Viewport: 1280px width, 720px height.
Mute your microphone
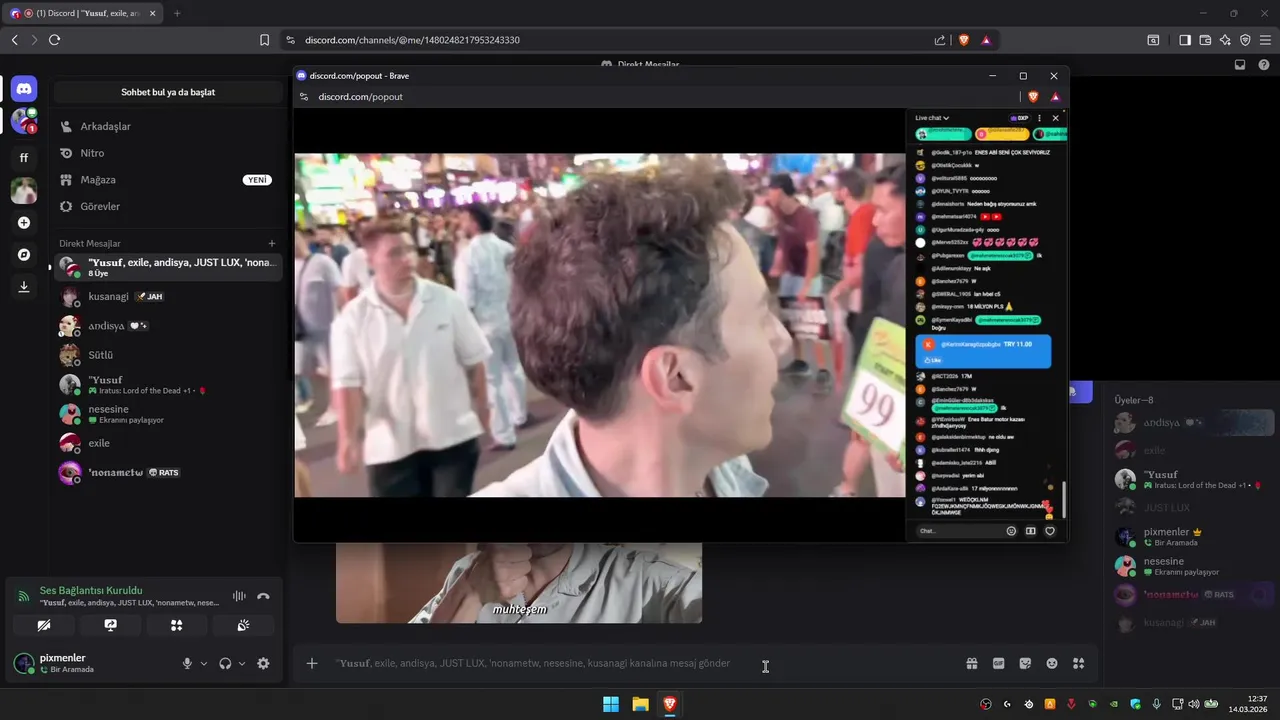coord(187,663)
